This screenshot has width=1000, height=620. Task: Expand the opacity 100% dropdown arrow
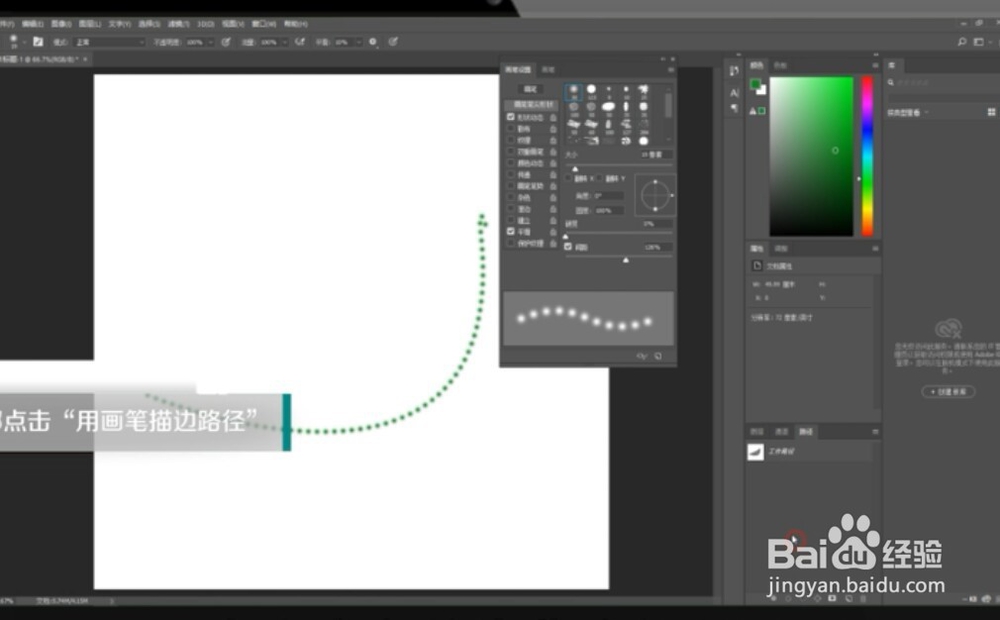210,42
